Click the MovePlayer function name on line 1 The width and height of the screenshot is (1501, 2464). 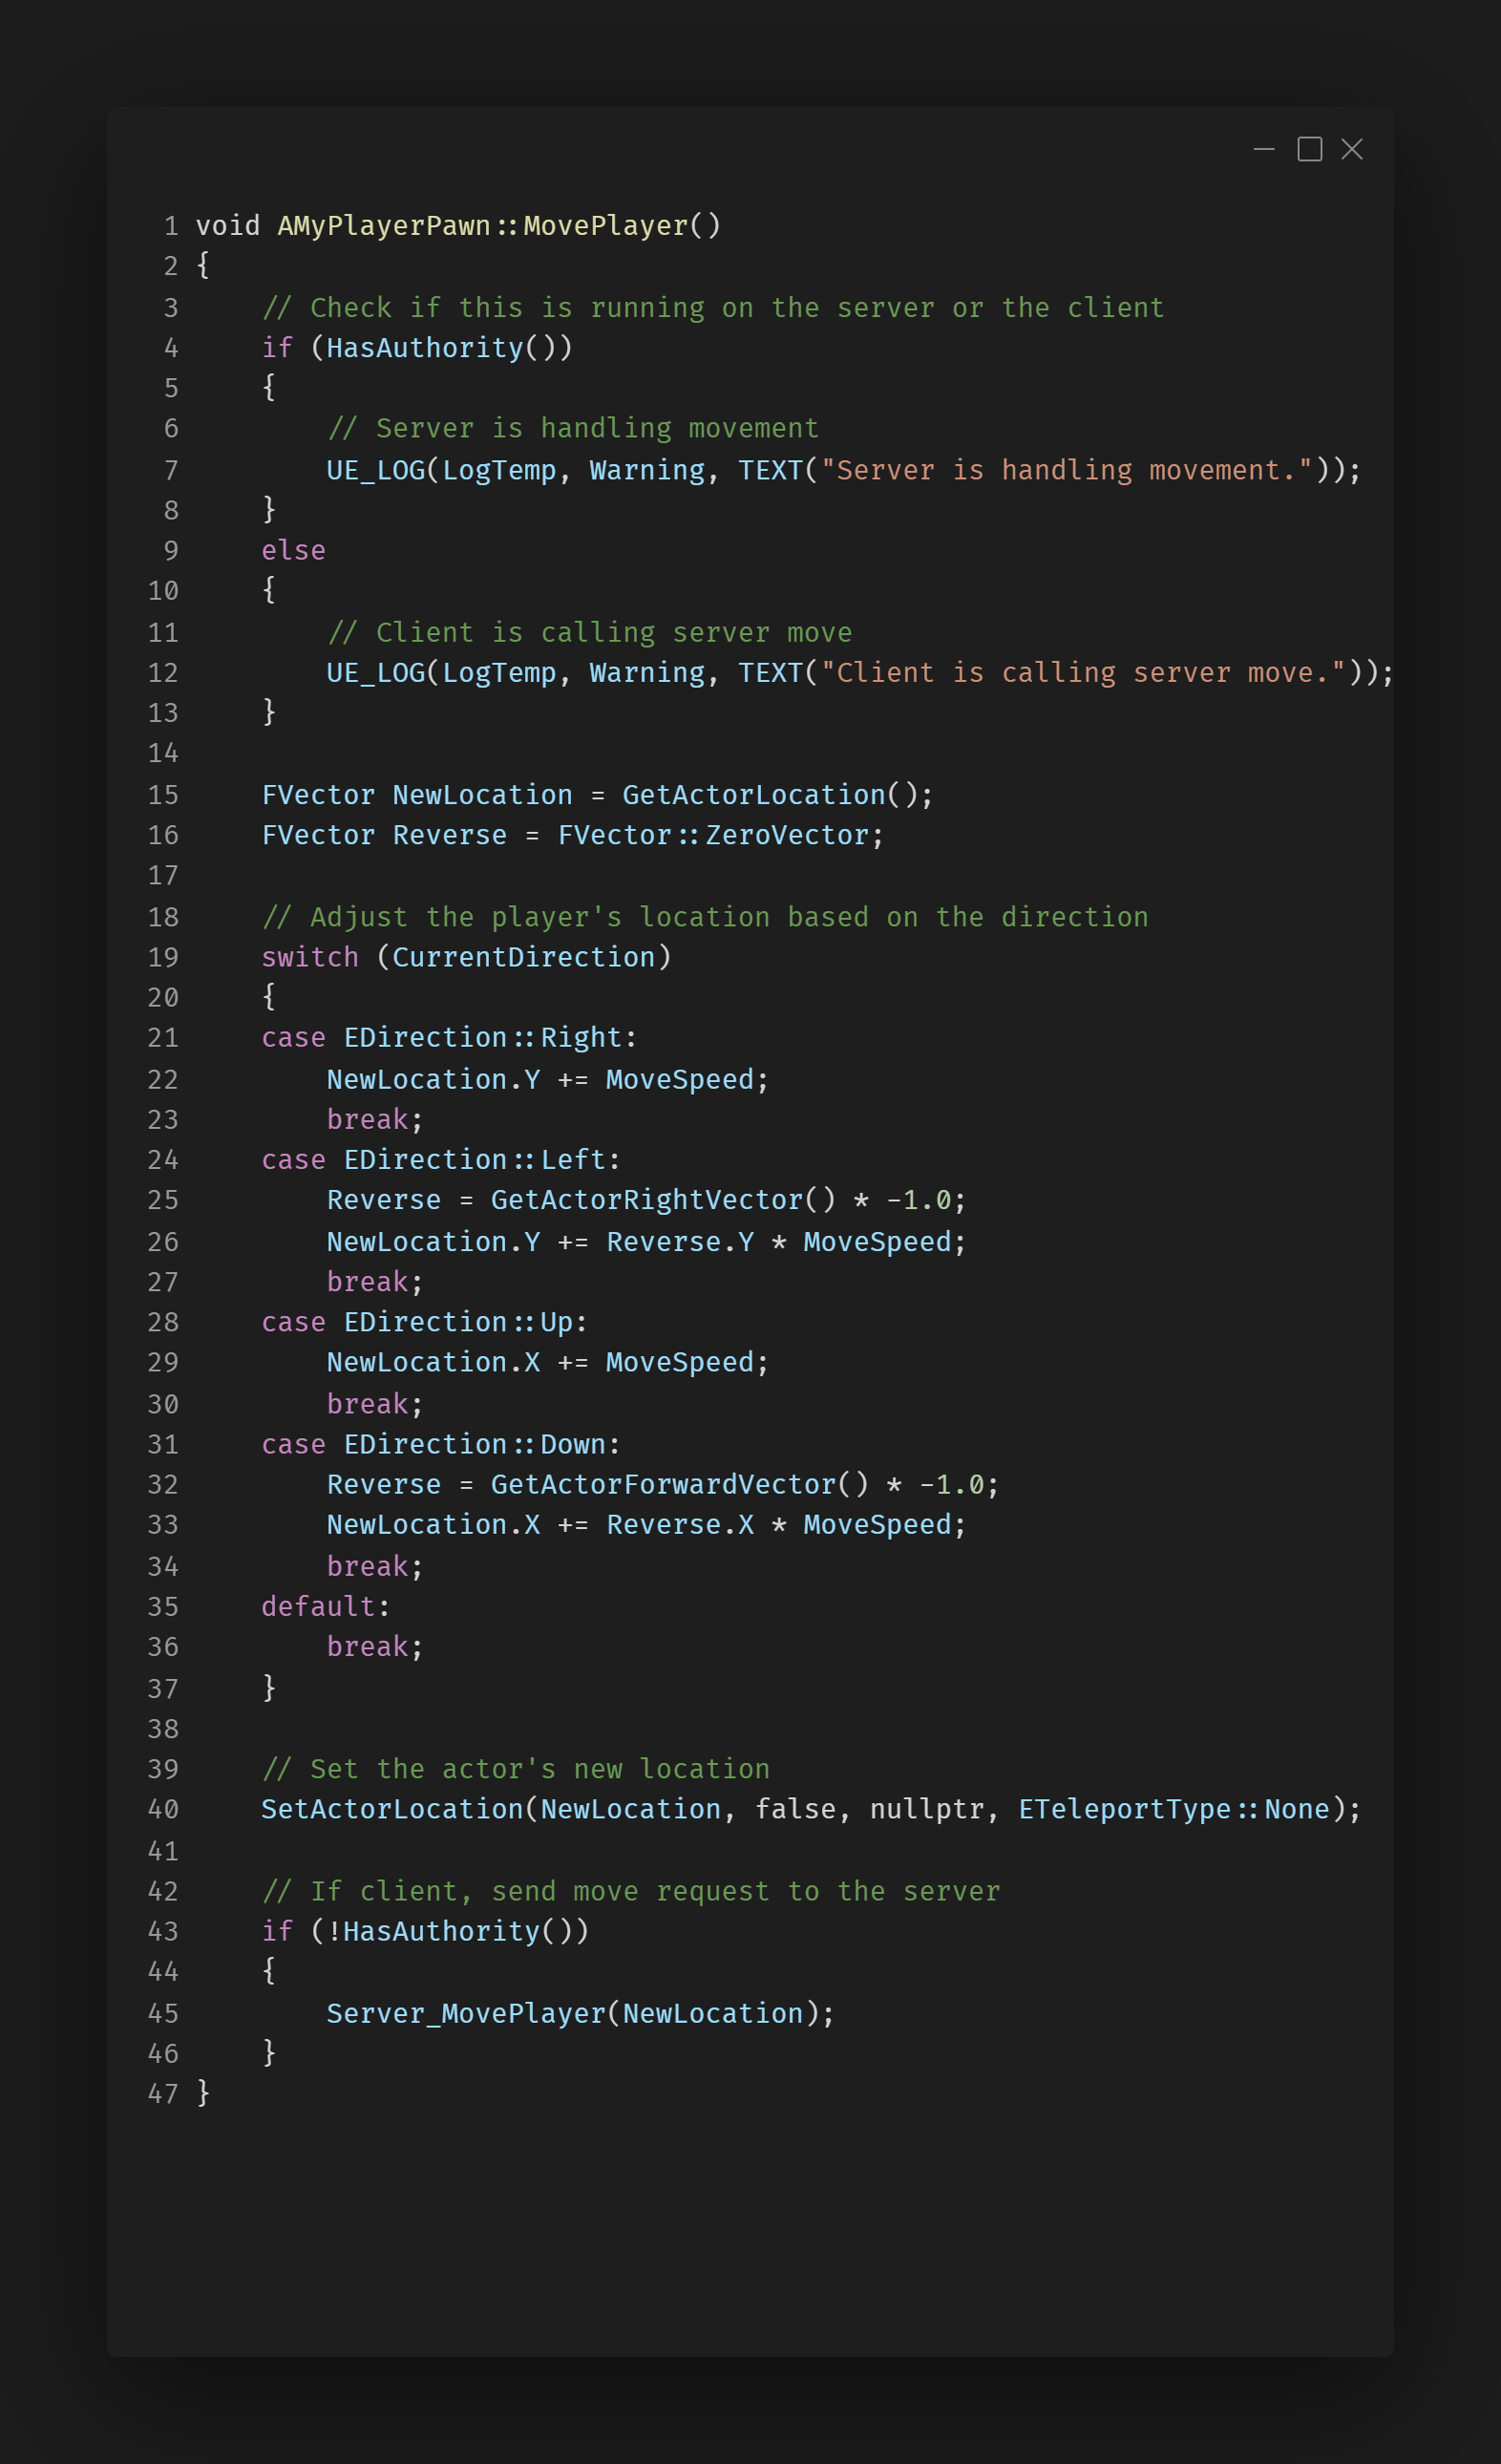[x=606, y=226]
